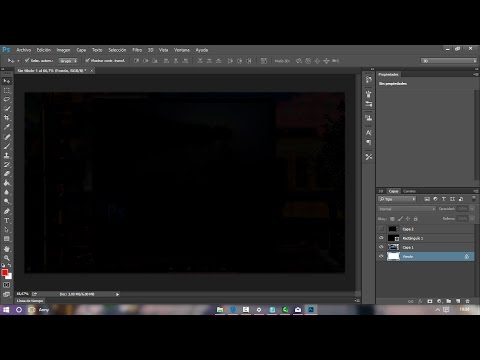Add a layer style fx icon
Viewport: 480px width, 360px height.
click(x=420, y=301)
